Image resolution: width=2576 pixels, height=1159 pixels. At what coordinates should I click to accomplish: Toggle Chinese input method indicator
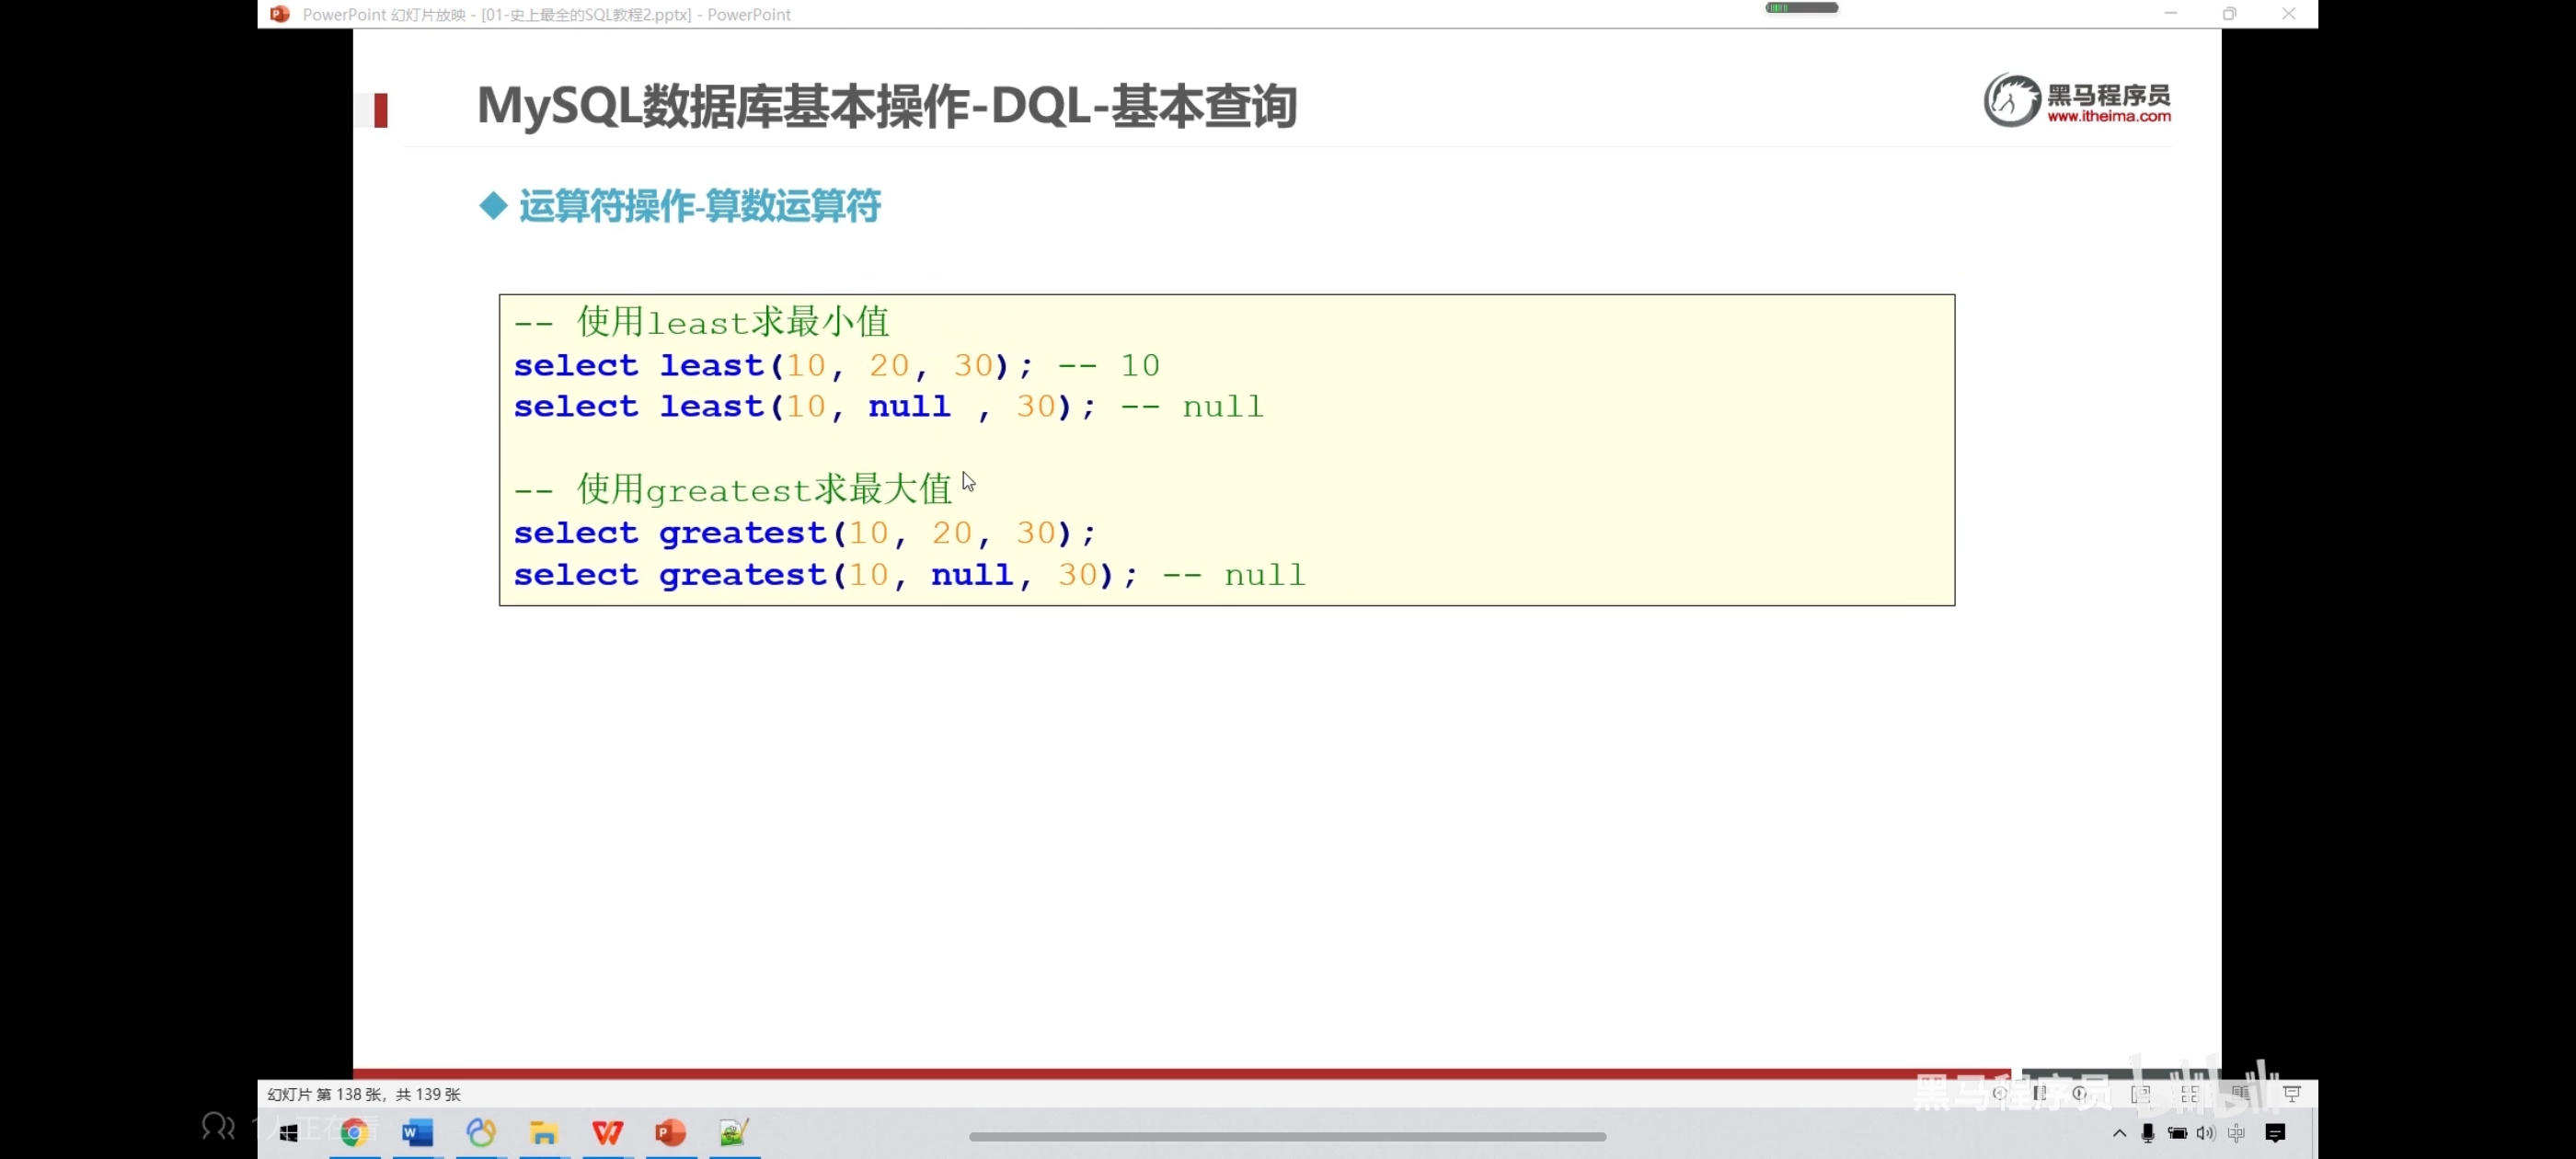pos(2237,1133)
